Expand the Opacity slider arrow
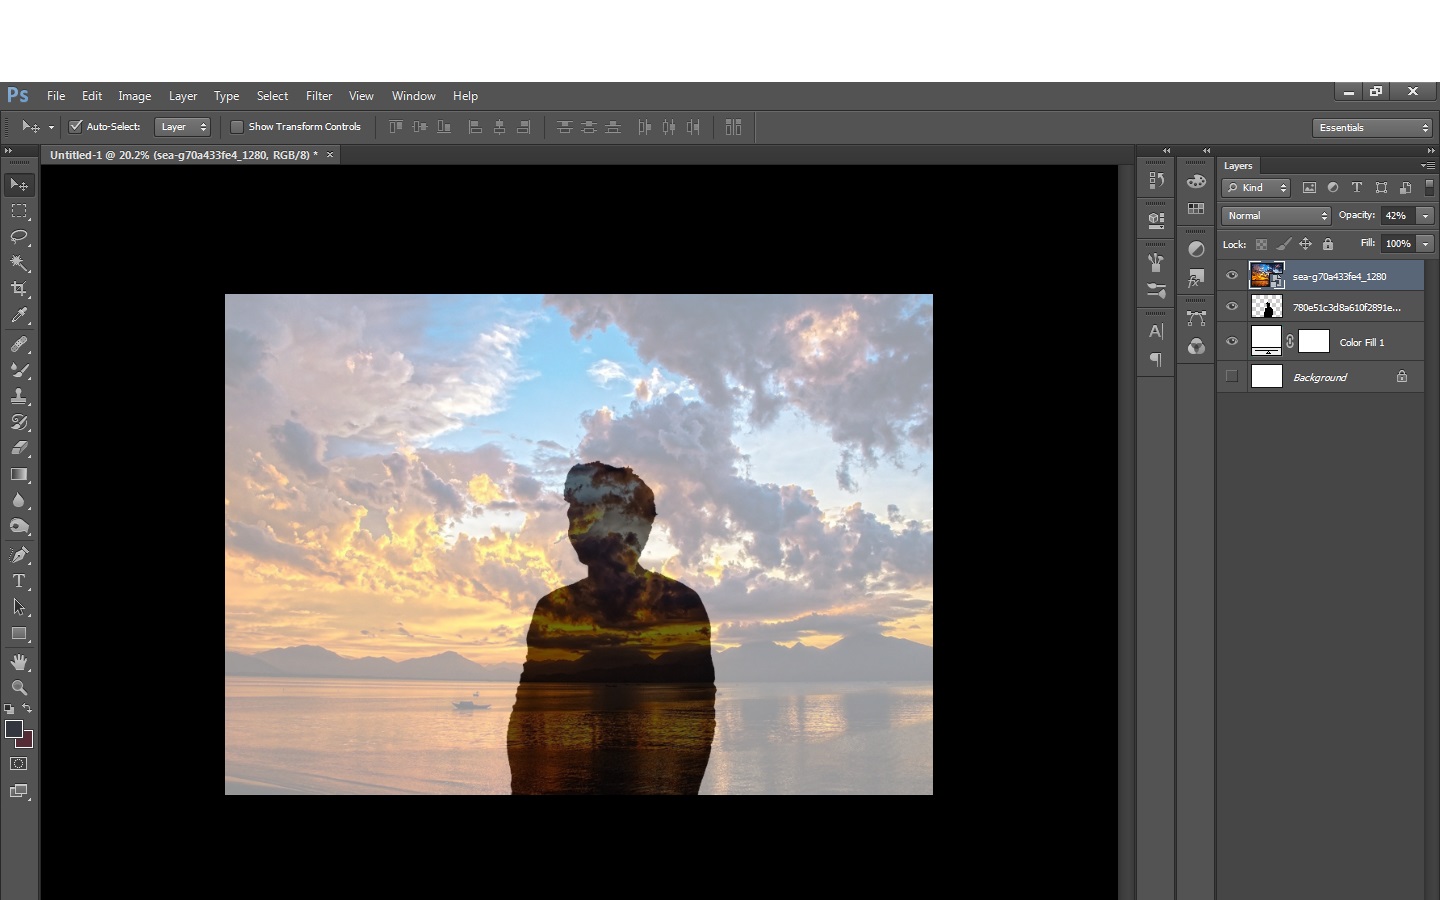This screenshot has width=1440, height=900. pos(1425,216)
